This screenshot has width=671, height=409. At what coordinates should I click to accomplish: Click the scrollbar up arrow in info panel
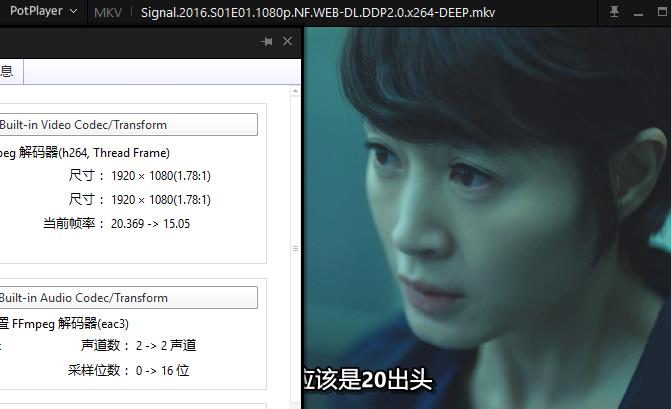tap(295, 91)
